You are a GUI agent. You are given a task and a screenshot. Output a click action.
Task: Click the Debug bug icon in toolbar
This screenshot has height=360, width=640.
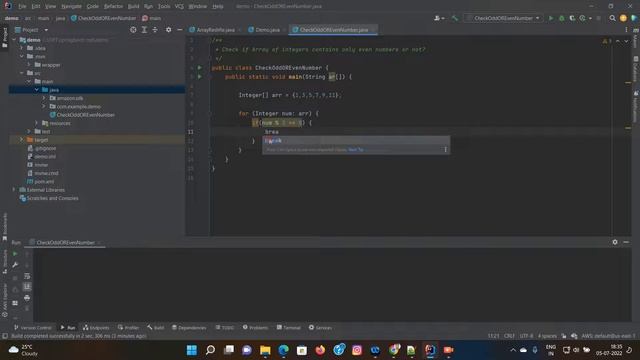(562, 18)
